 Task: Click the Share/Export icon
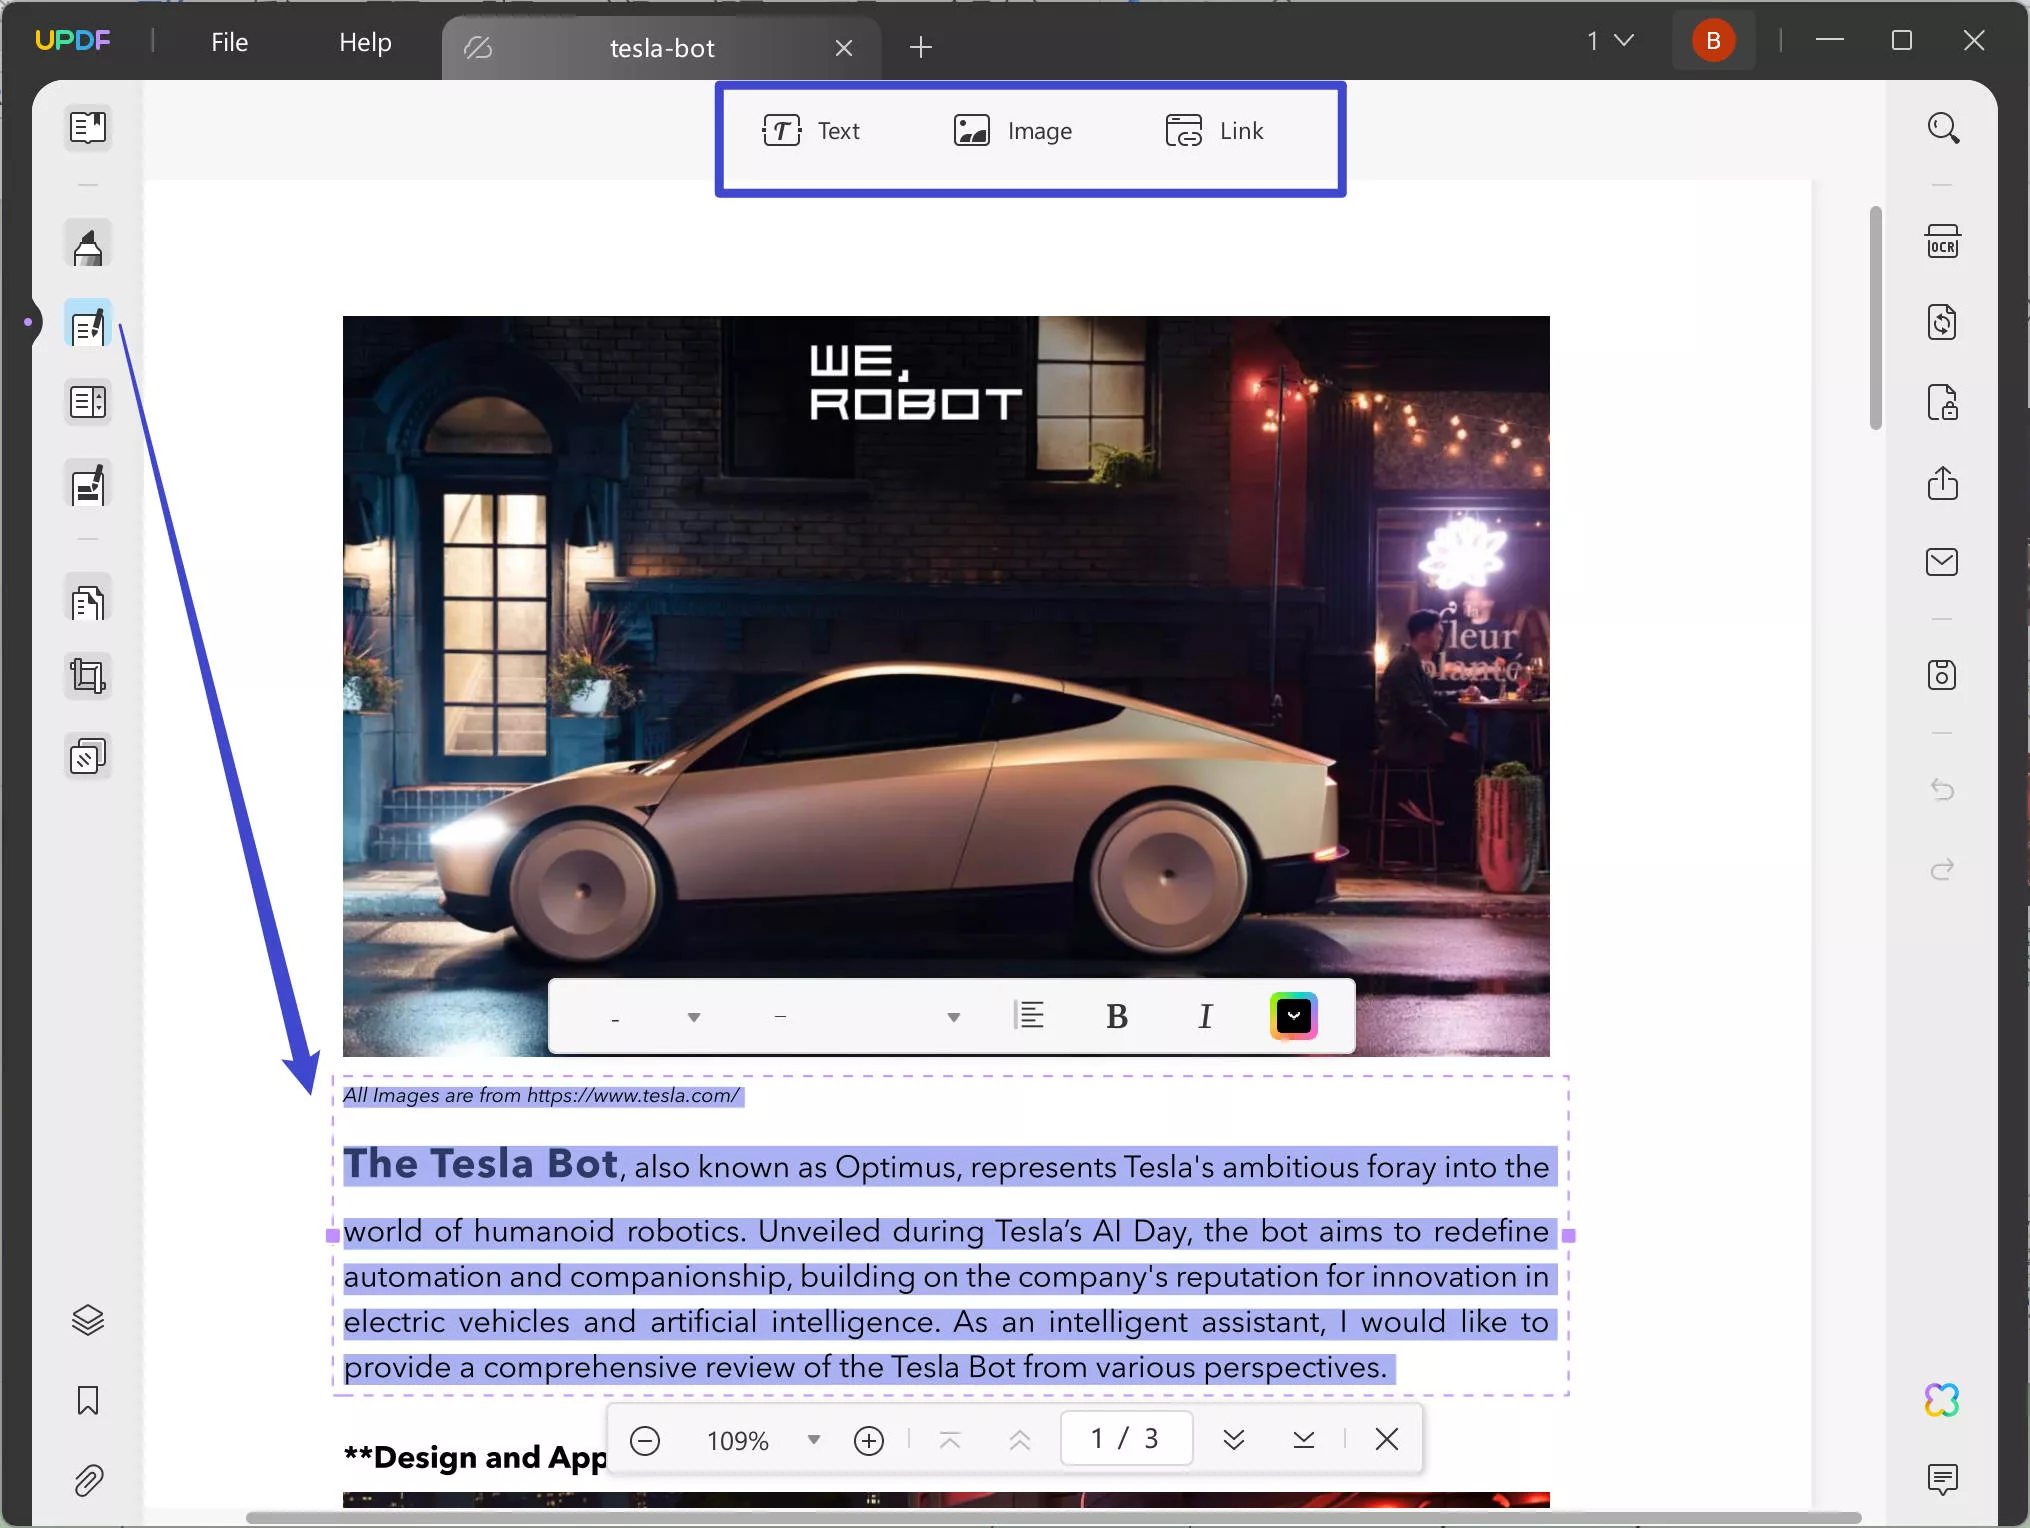click(1942, 484)
